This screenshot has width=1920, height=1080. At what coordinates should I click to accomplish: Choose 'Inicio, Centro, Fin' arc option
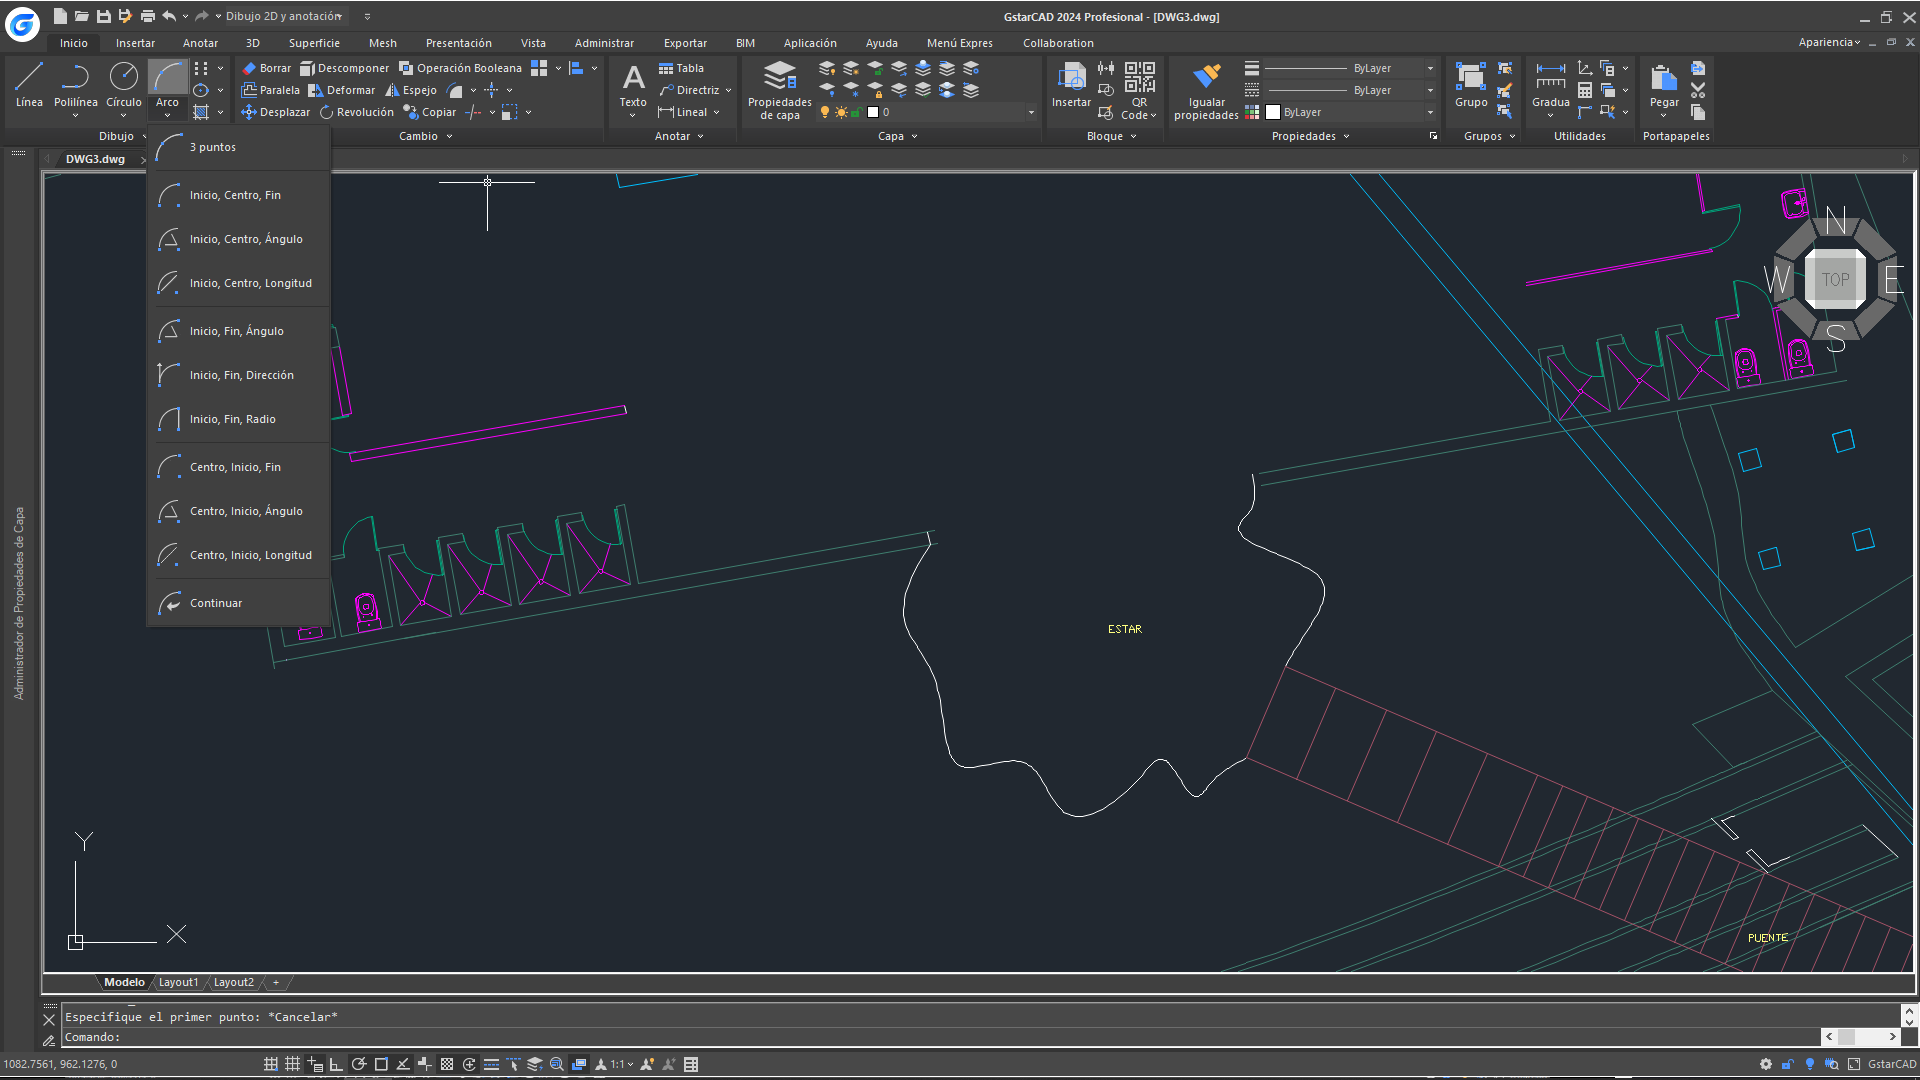pyautogui.click(x=236, y=195)
